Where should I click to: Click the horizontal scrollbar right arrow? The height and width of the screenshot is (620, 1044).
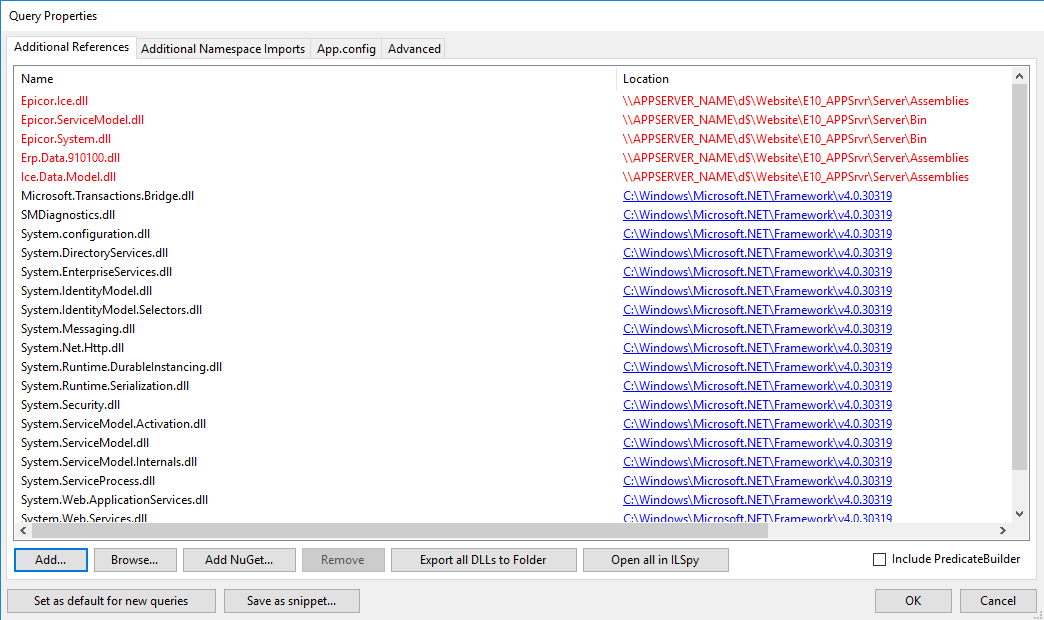pos(1003,530)
